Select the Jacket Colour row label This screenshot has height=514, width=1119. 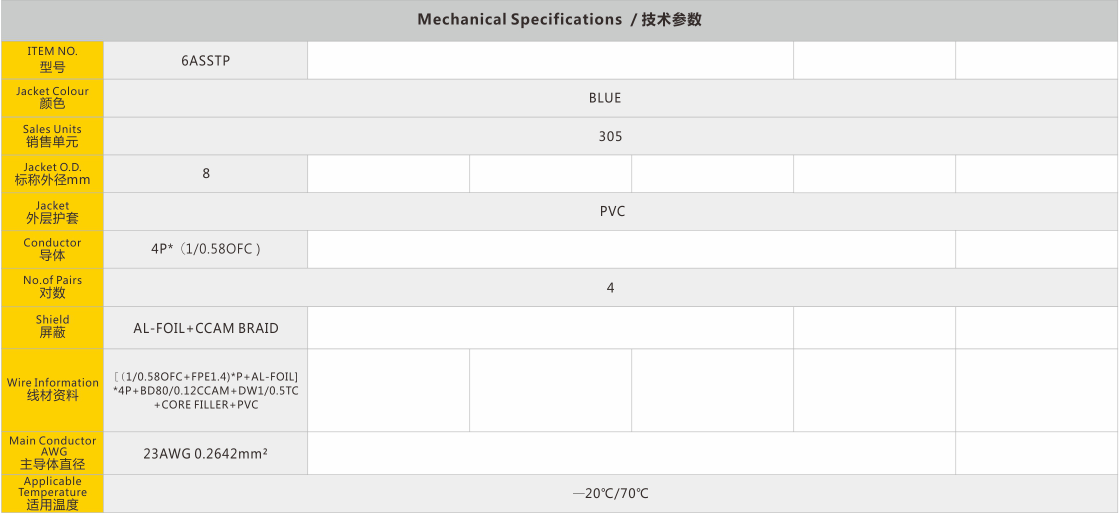click(x=52, y=97)
